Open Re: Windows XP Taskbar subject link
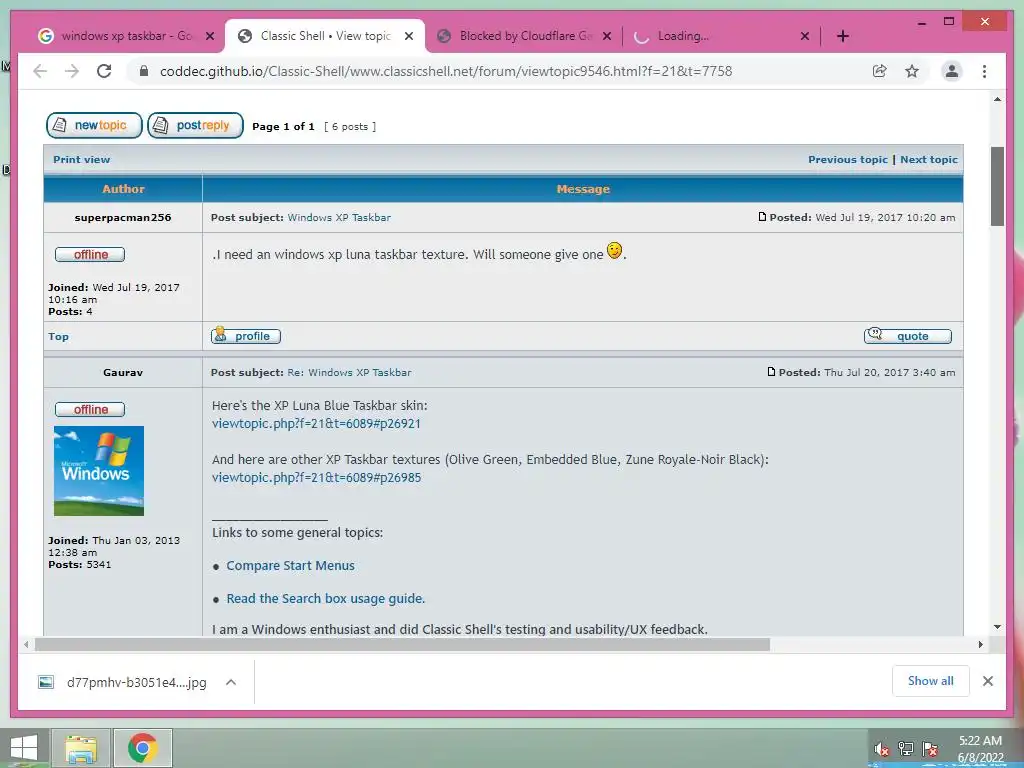Image resolution: width=1024 pixels, height=768 pixels. pyautogui.click(x=349, y=372)
